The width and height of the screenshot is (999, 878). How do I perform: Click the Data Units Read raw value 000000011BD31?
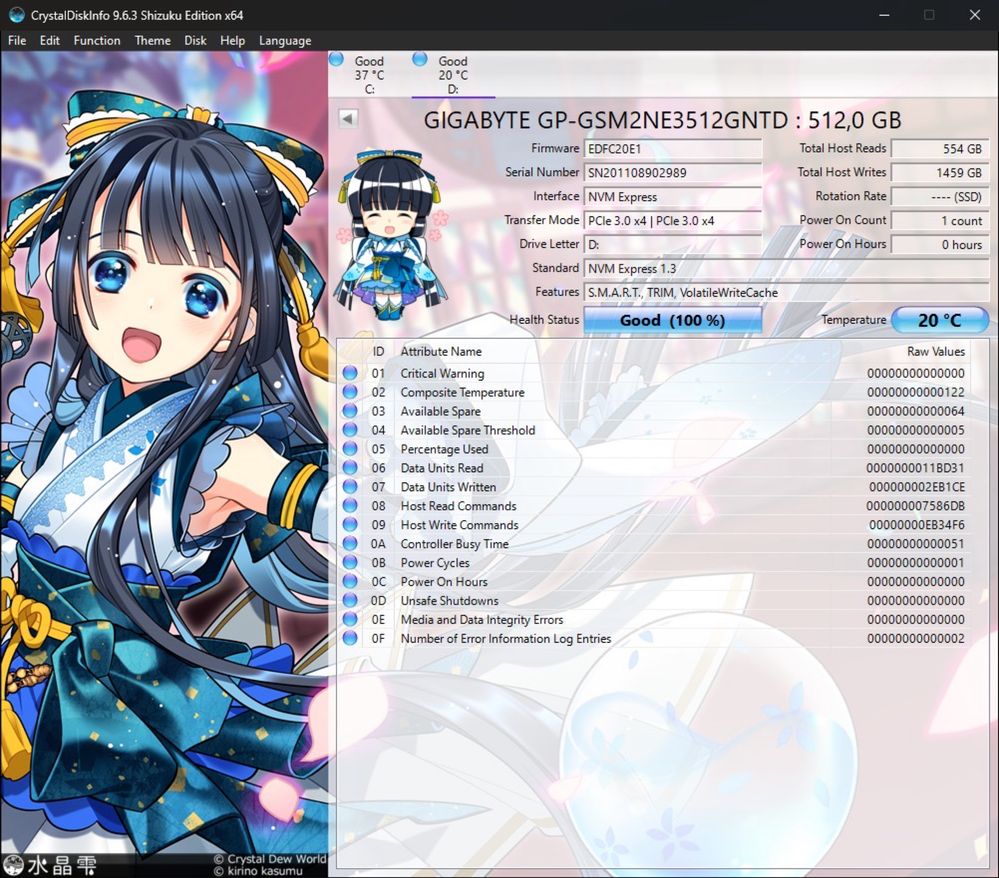916,468
